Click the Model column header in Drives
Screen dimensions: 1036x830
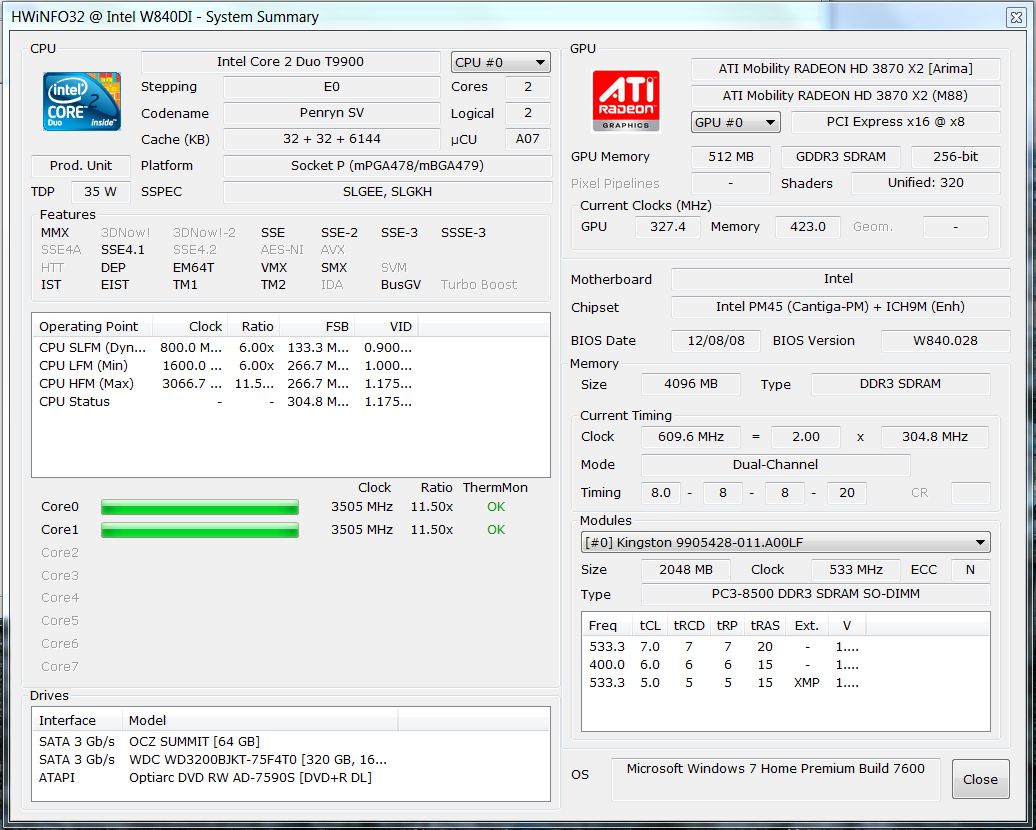tap(260, 720)
